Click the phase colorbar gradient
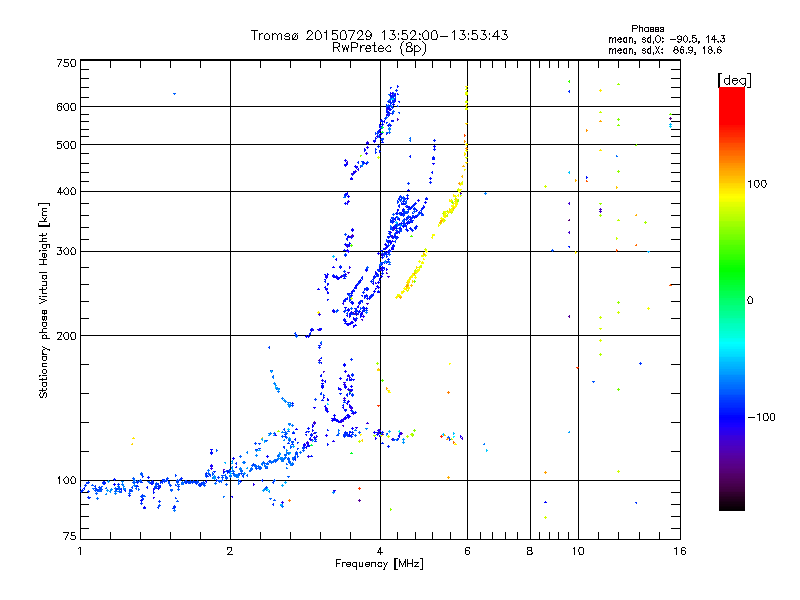 point(732,298)
